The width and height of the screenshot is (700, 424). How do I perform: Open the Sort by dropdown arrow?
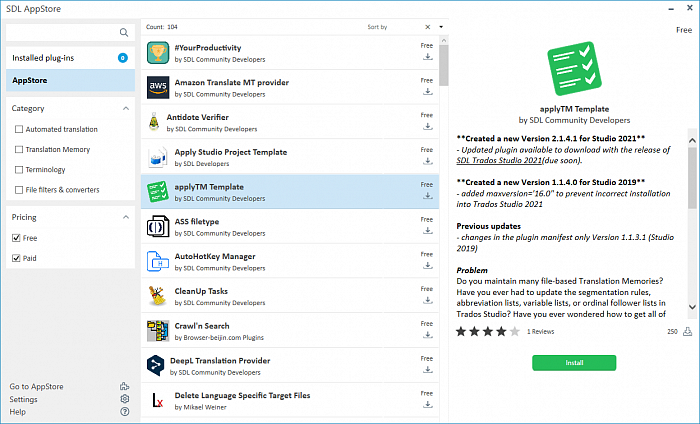click(441, 27)
